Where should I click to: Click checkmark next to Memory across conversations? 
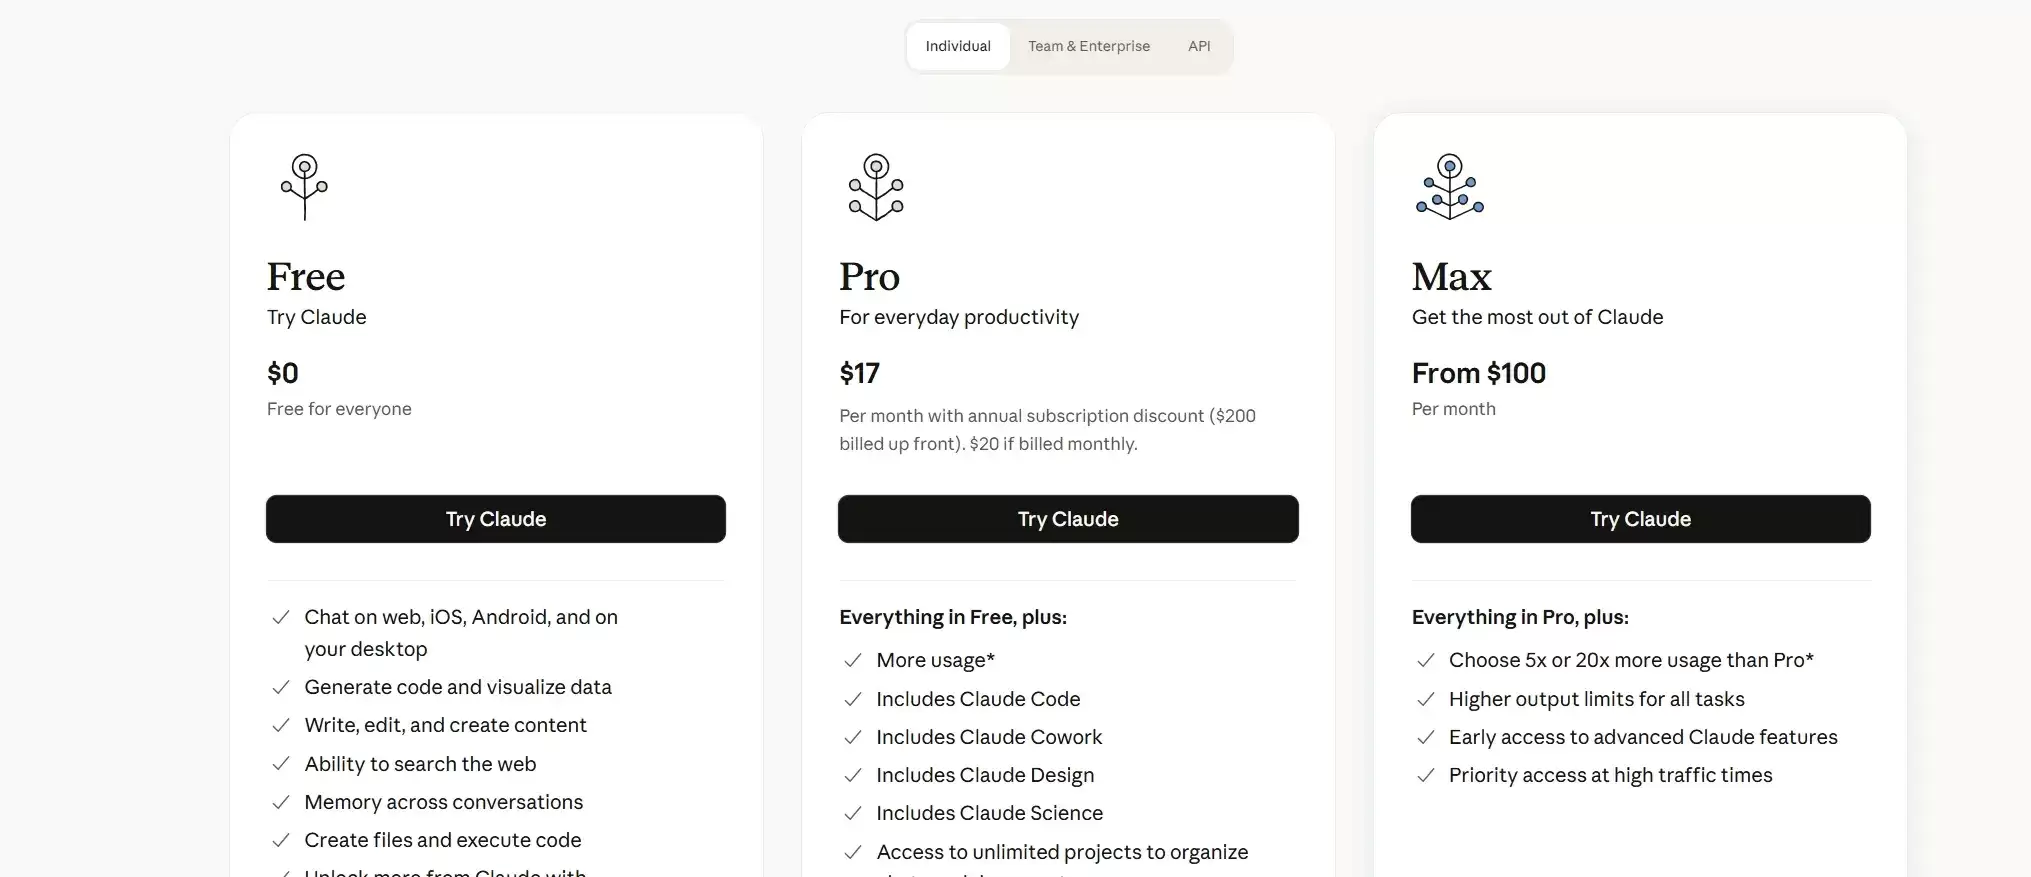281,802
